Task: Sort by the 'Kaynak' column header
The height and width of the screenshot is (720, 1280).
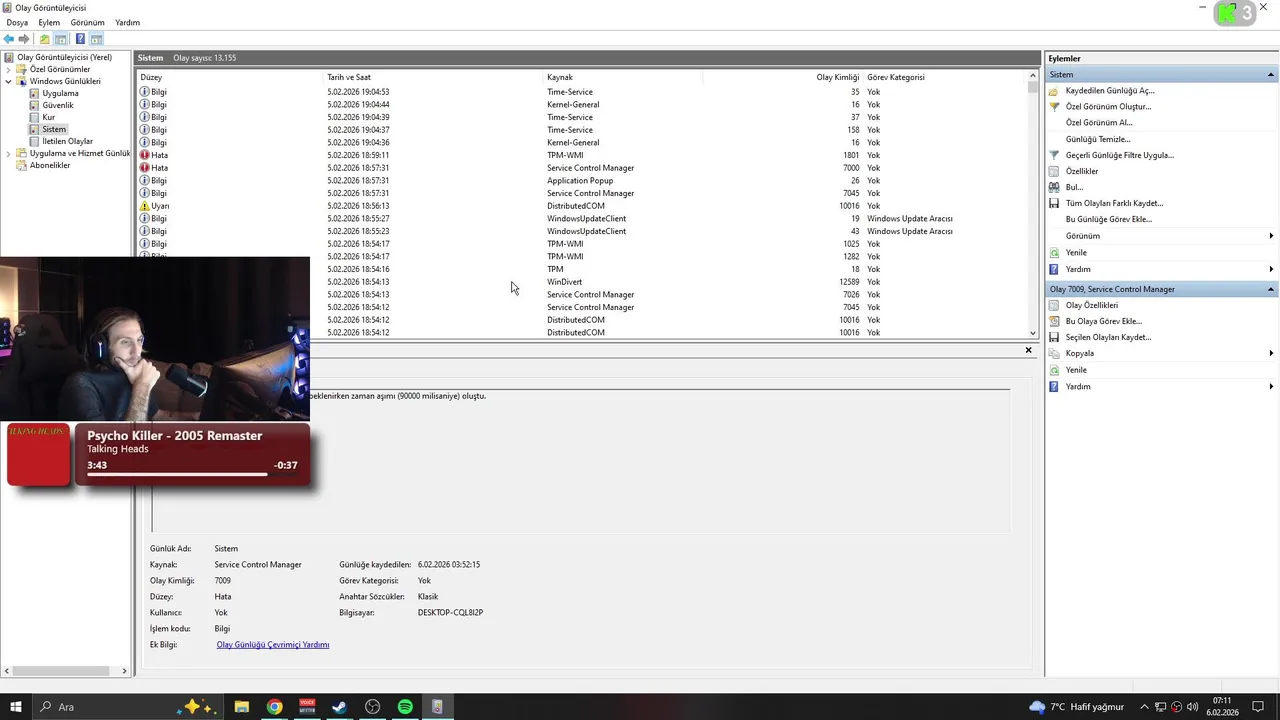Action: pyautogui.click(x=623, y=77)
